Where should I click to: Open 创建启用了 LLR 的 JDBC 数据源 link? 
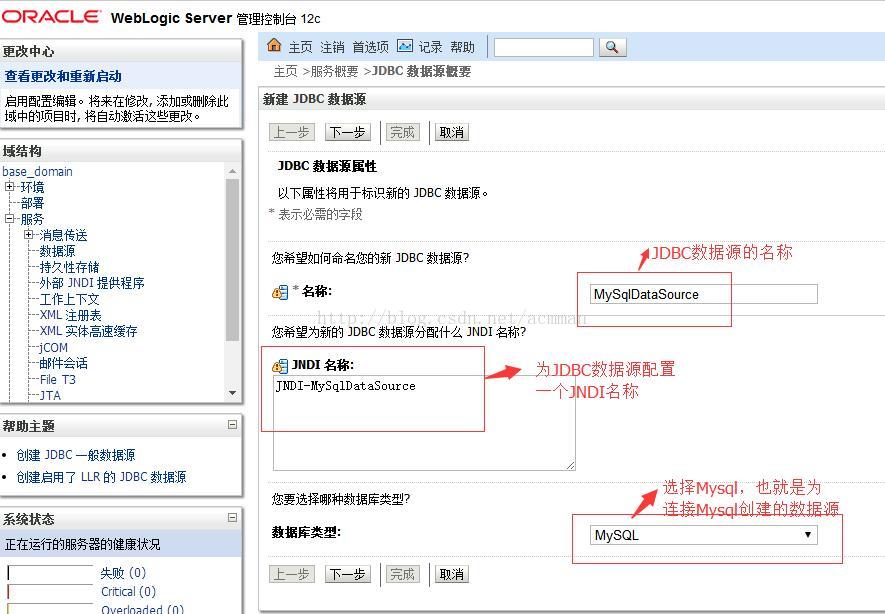(101, 477)
